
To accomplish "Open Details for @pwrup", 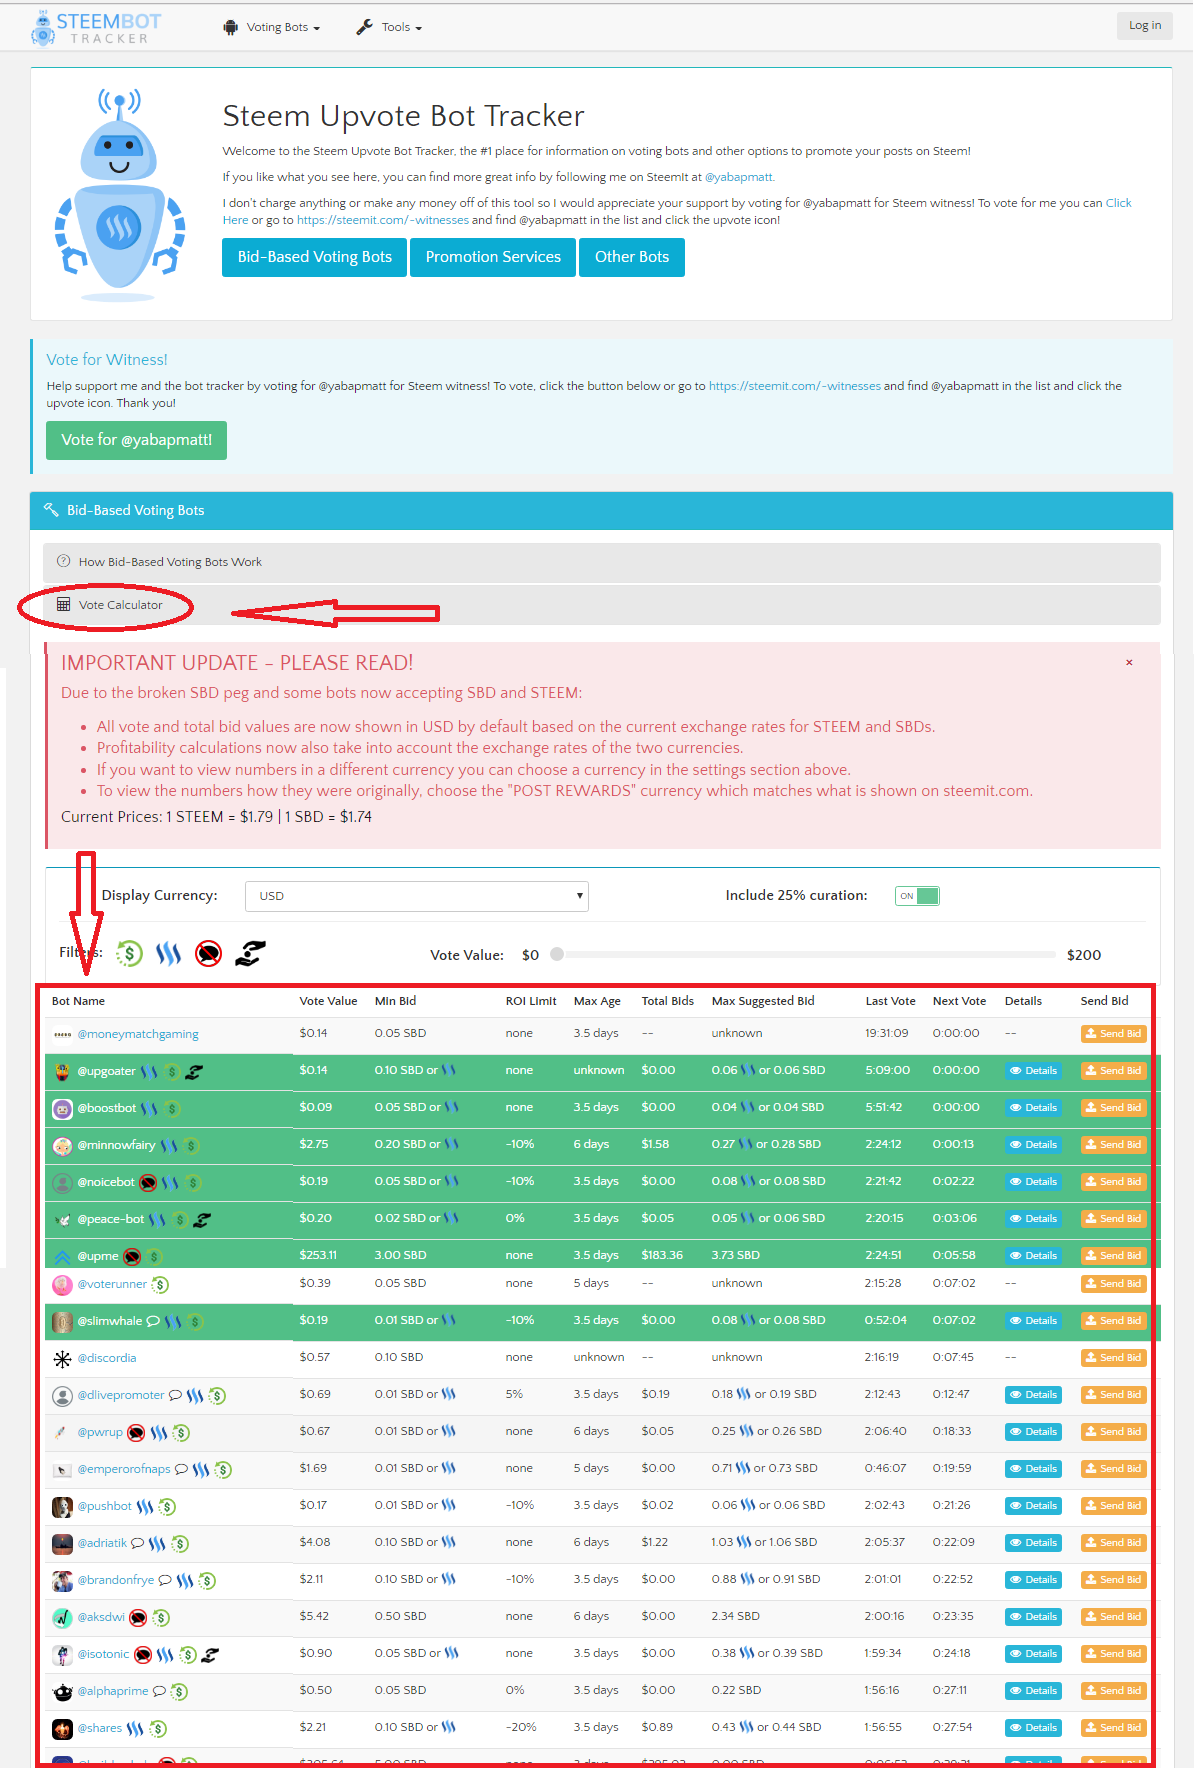I will click(x=1033, y=1432).
